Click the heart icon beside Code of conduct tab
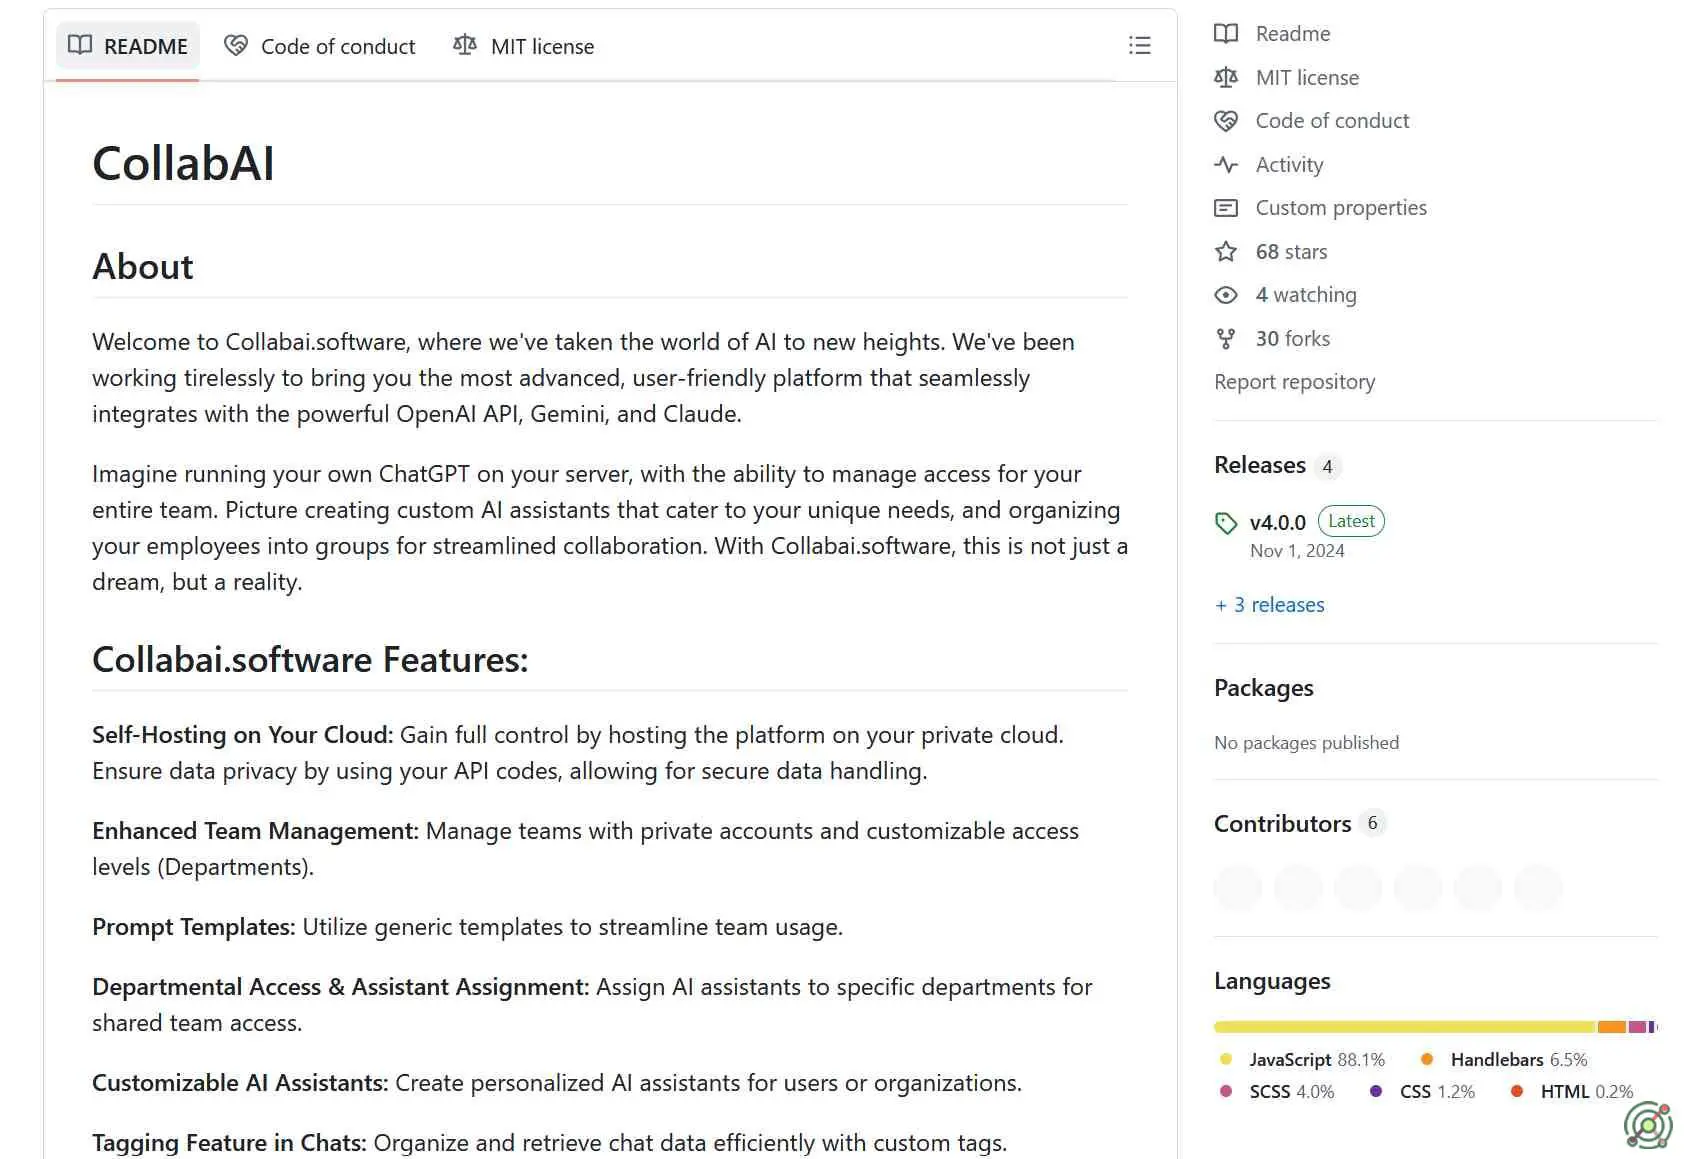Image resolution: width=1684 pixels, height=1159 pixels. [236, 45]
